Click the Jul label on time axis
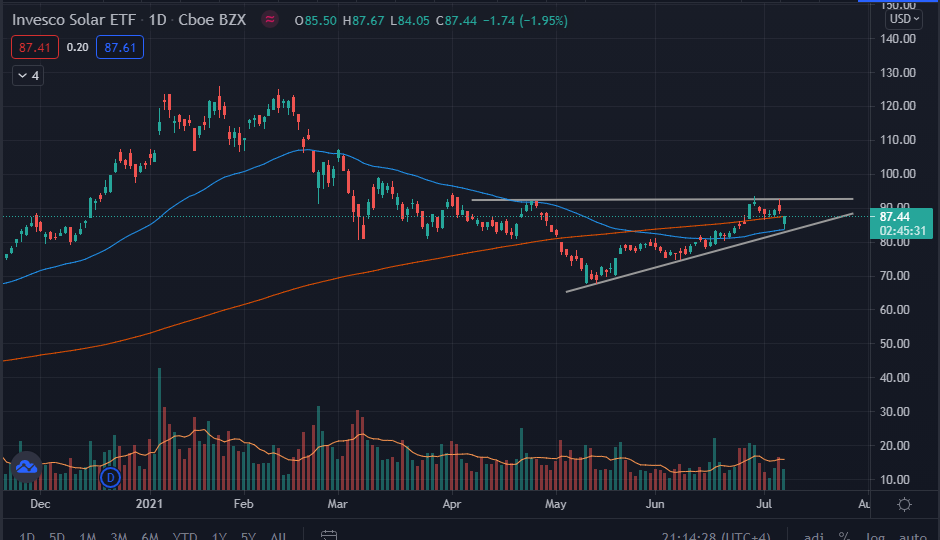Image resolution: width=940 pixels, height=540 pixels. click(x=764, y=504)
